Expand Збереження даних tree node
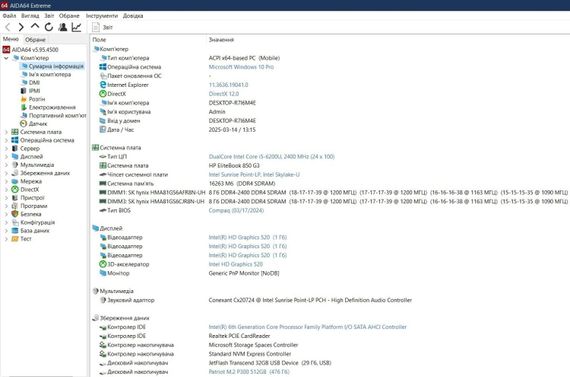The width and height of the screenshot is (570, 377). (6, 173)
